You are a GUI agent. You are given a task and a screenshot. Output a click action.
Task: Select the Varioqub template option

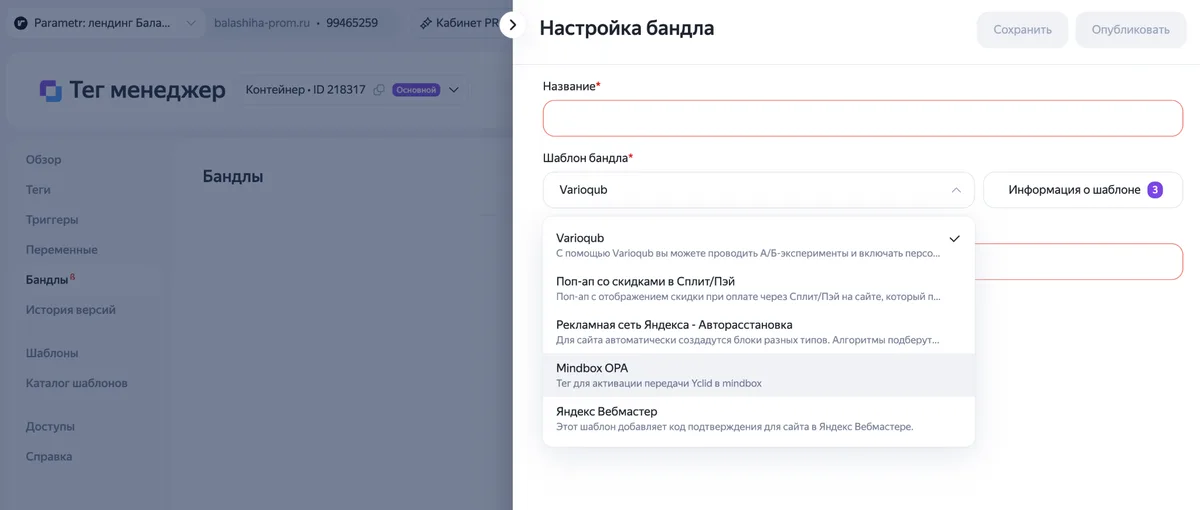[758, 245]
